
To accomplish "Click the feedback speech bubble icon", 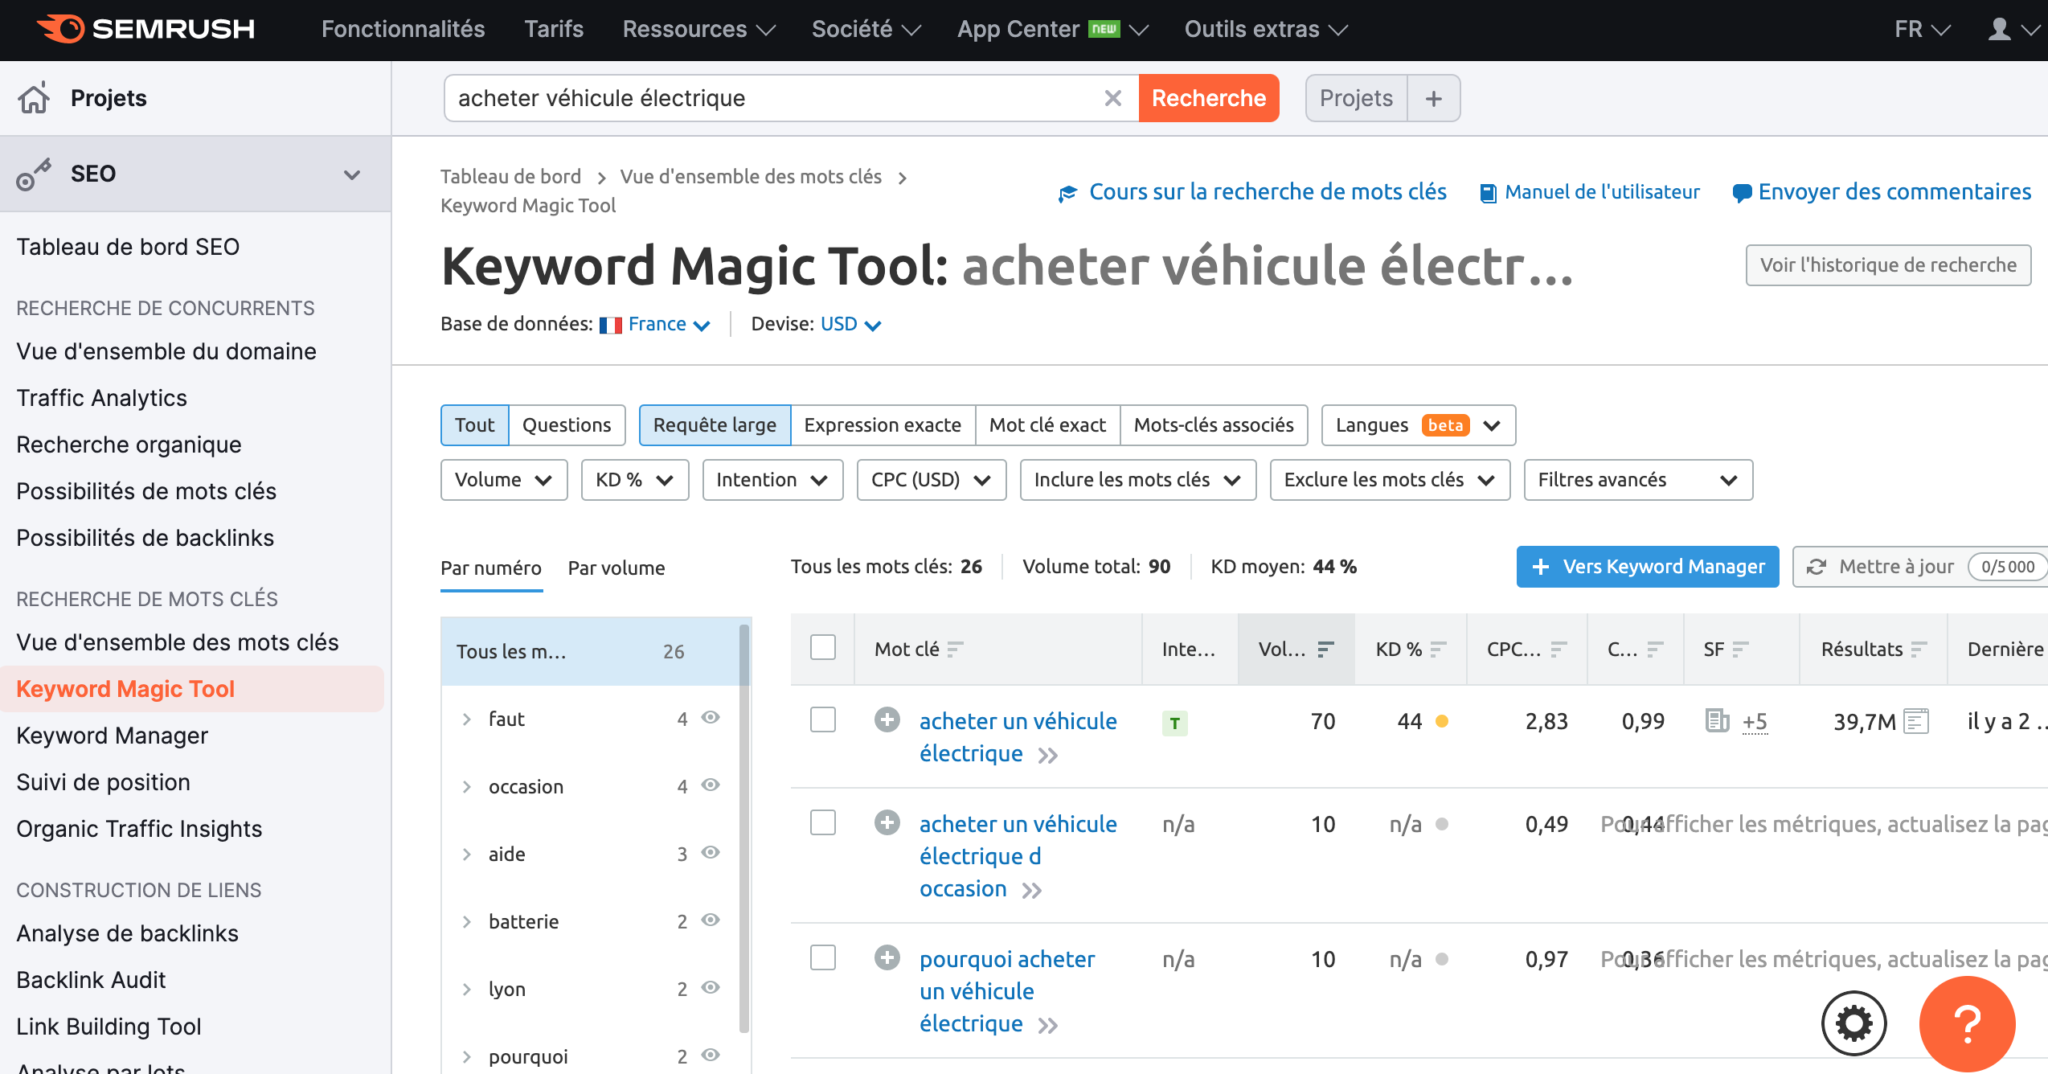I will tap(1741, 193).
